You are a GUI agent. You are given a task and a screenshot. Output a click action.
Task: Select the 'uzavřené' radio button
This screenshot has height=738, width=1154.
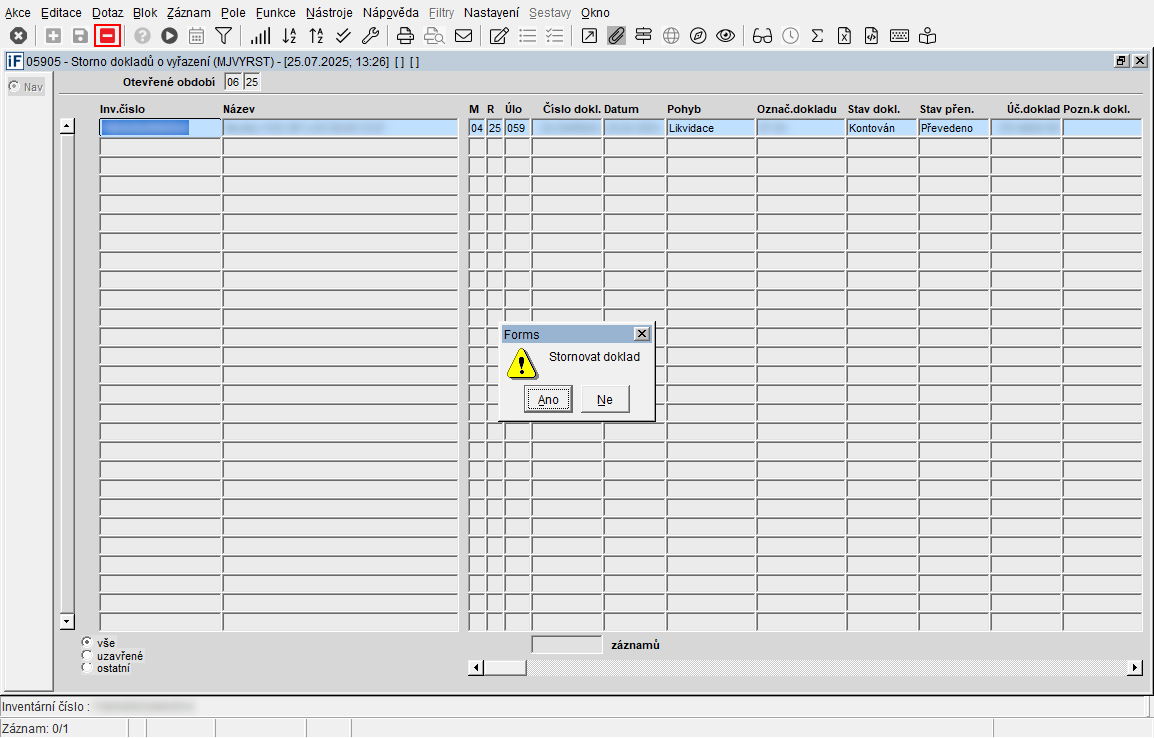pyautogui.click(x=87, y=655)
